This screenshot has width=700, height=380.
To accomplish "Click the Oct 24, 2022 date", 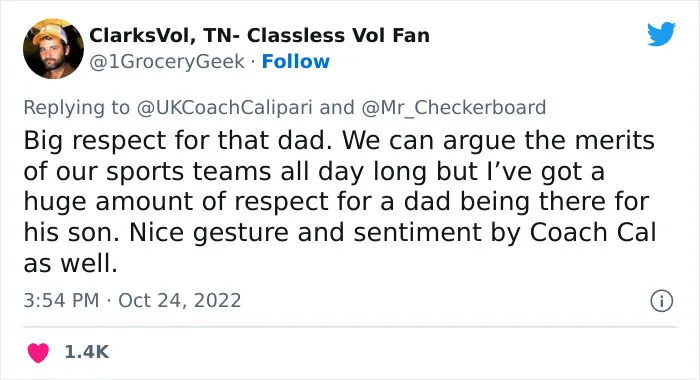I will coord(179,300).
